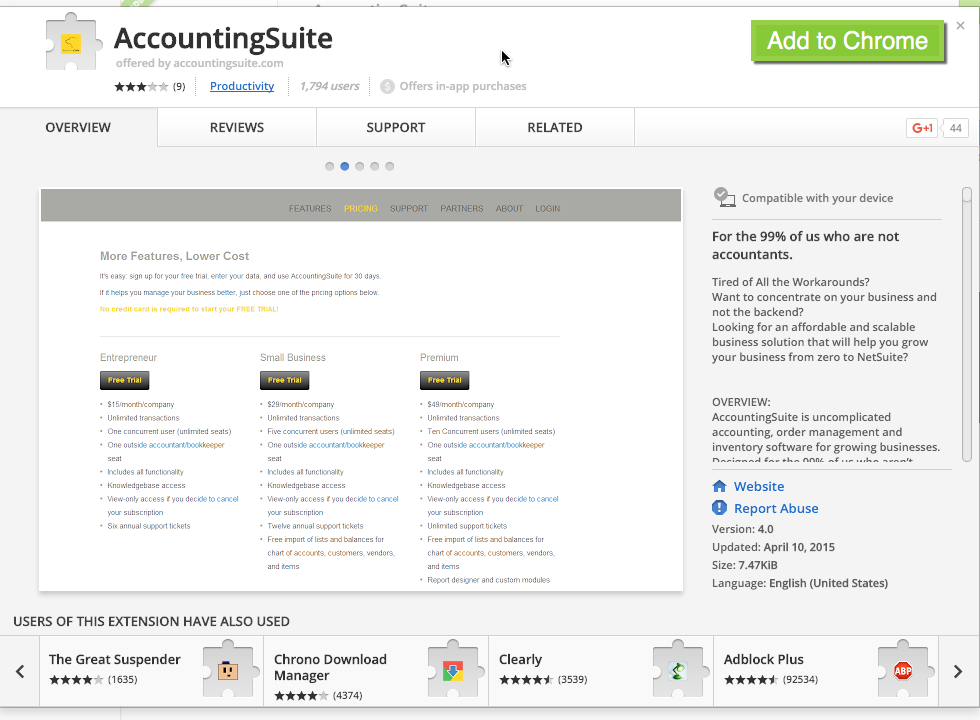Click the Report Abuse link
The height and width of the screenshot is (720, 980).
pos(776,508)
